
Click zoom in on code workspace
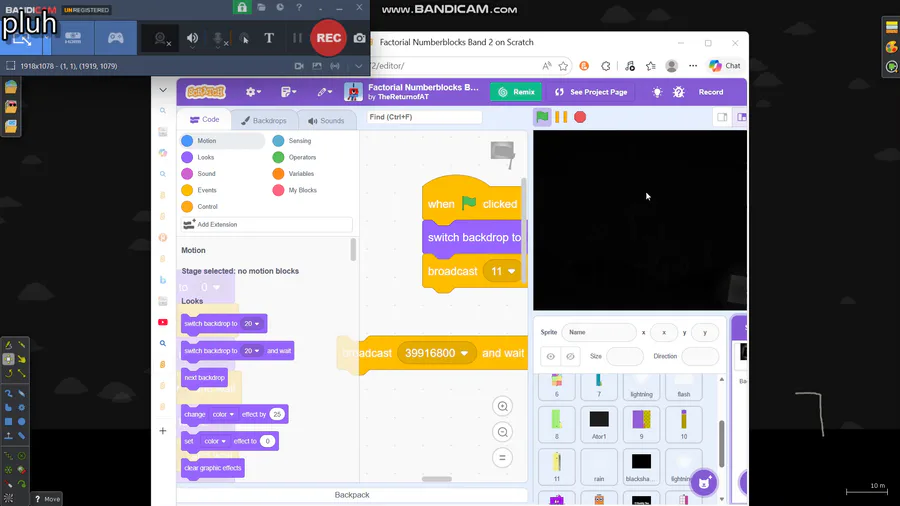502,406
